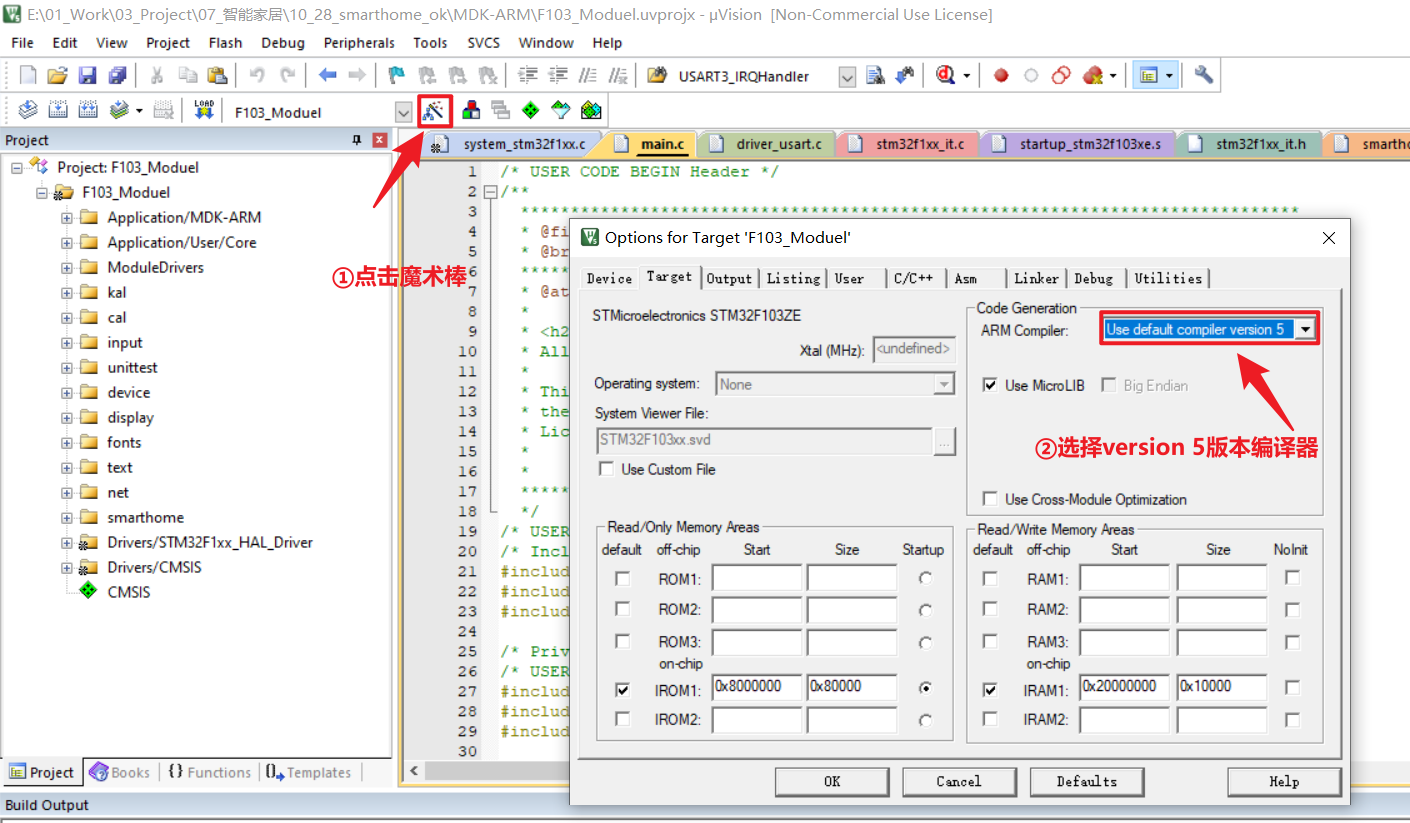Click the Open file folder icon
The image size is (1410, 823).
(x=57, y=76)
